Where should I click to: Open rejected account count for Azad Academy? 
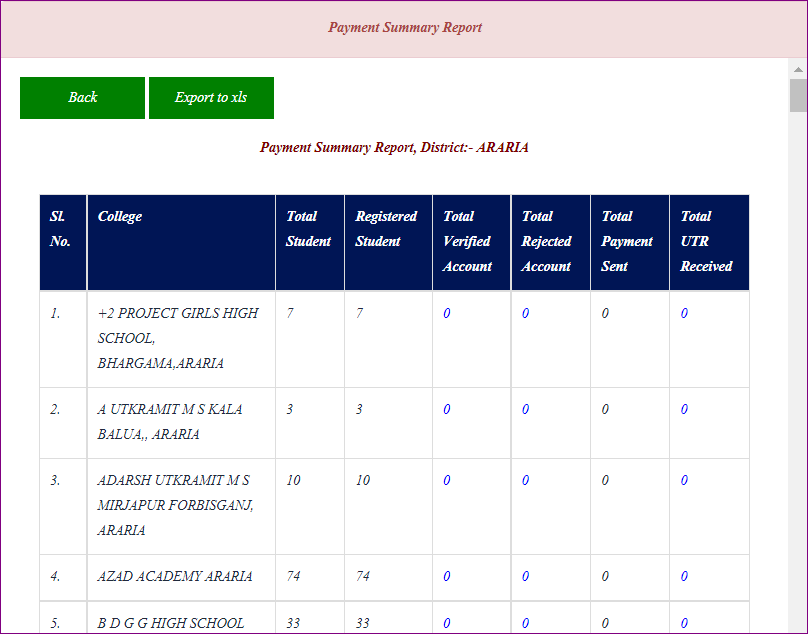[526, 577]
